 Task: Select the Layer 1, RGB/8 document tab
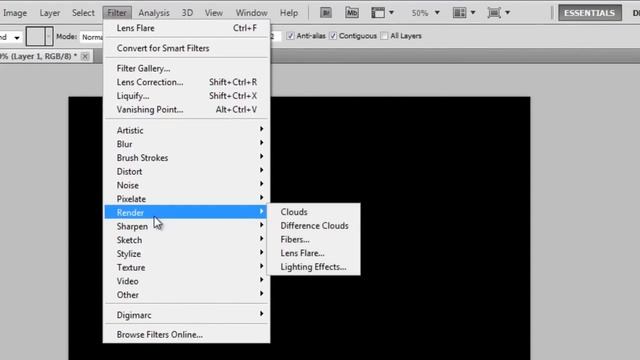click(x=39, y=56)
